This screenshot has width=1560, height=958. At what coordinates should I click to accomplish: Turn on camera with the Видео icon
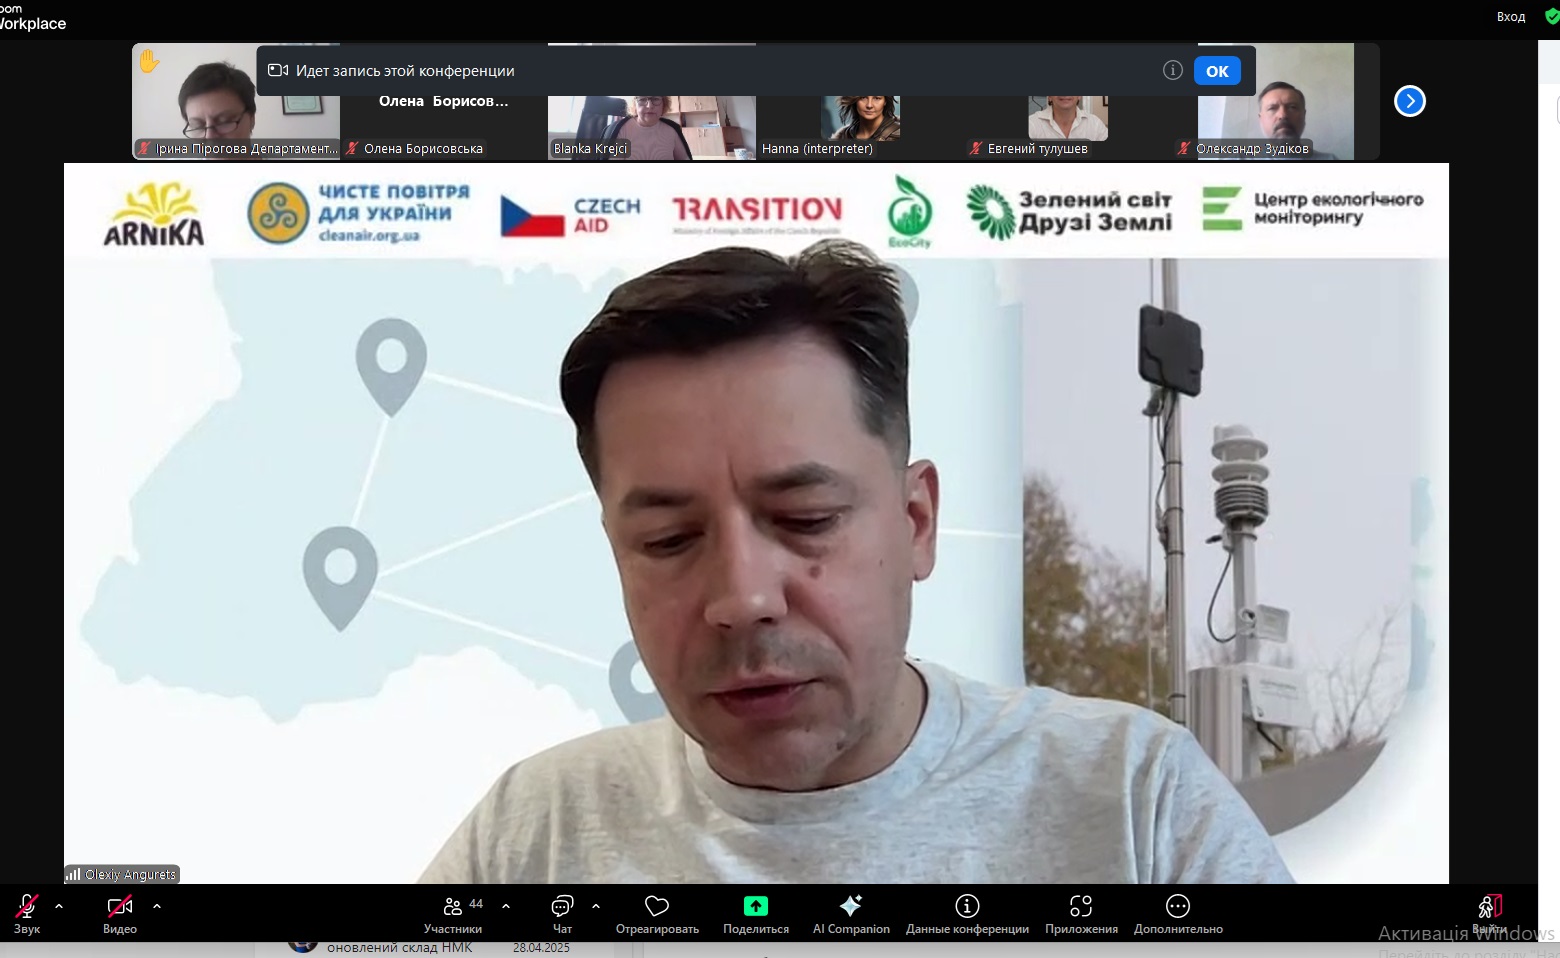pyautogui.click(x=120, y=907)
